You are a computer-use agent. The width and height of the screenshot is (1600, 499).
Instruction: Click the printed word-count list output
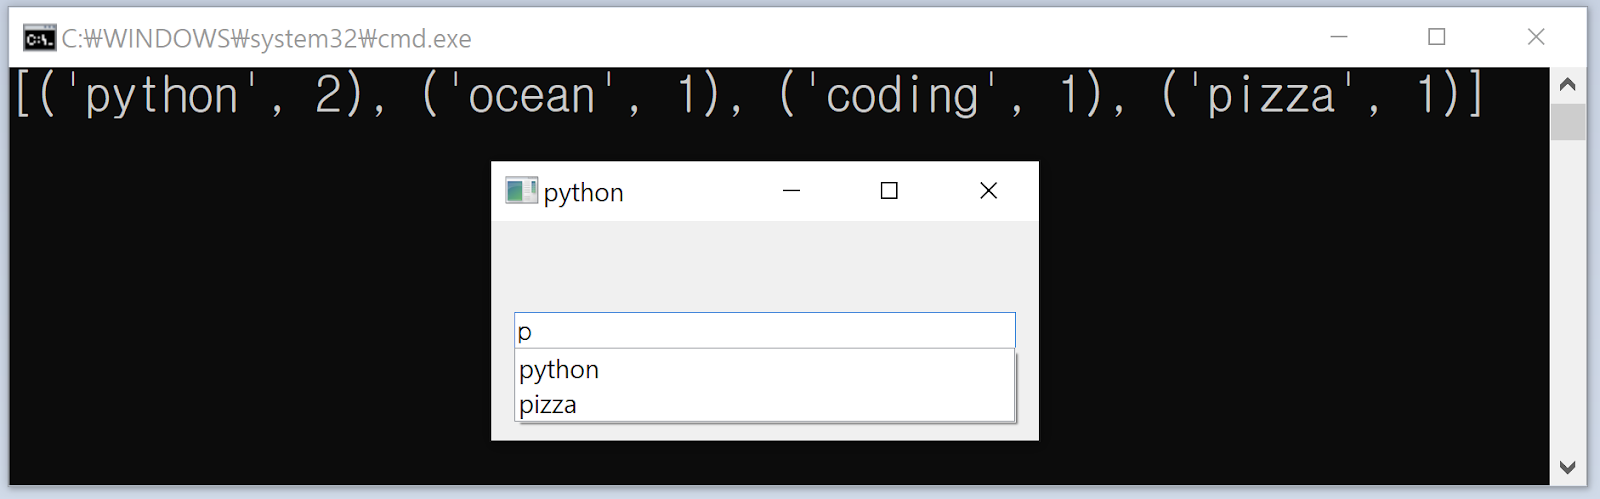click(x=750, y=96)
